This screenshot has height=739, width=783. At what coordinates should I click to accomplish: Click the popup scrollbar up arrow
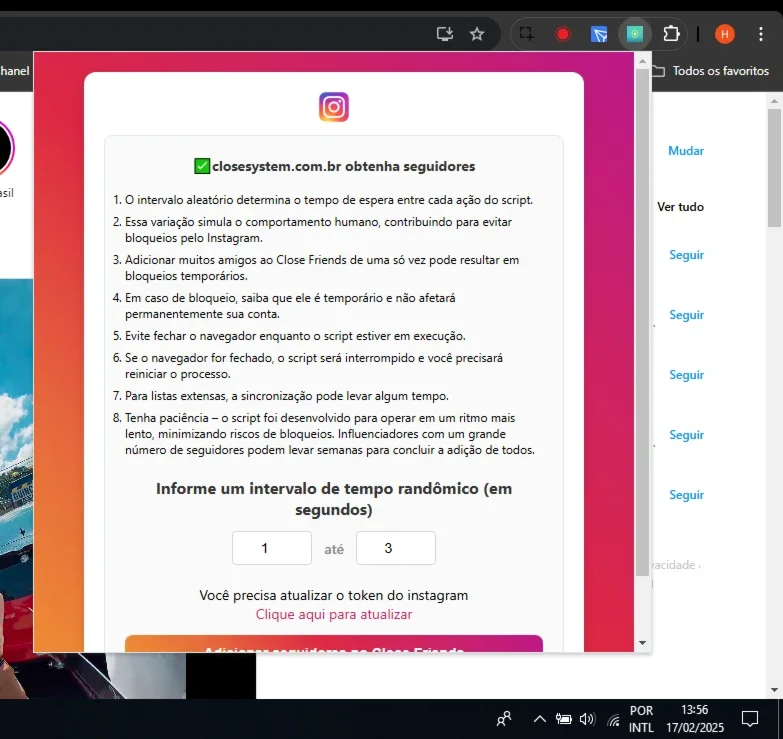642,61
